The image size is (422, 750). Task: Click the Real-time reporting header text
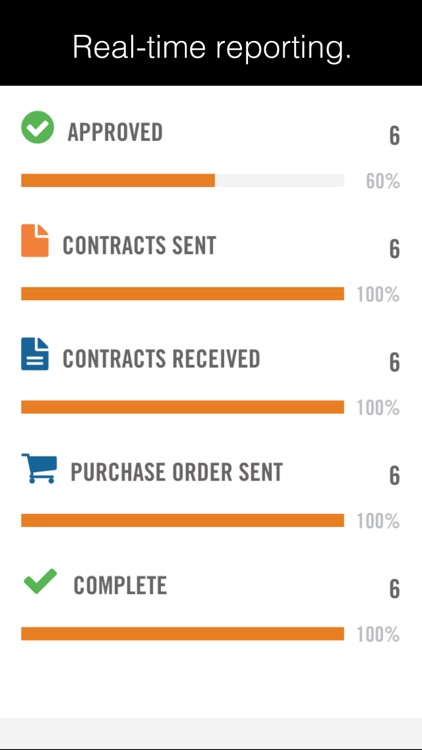click(x=212, y=47)
